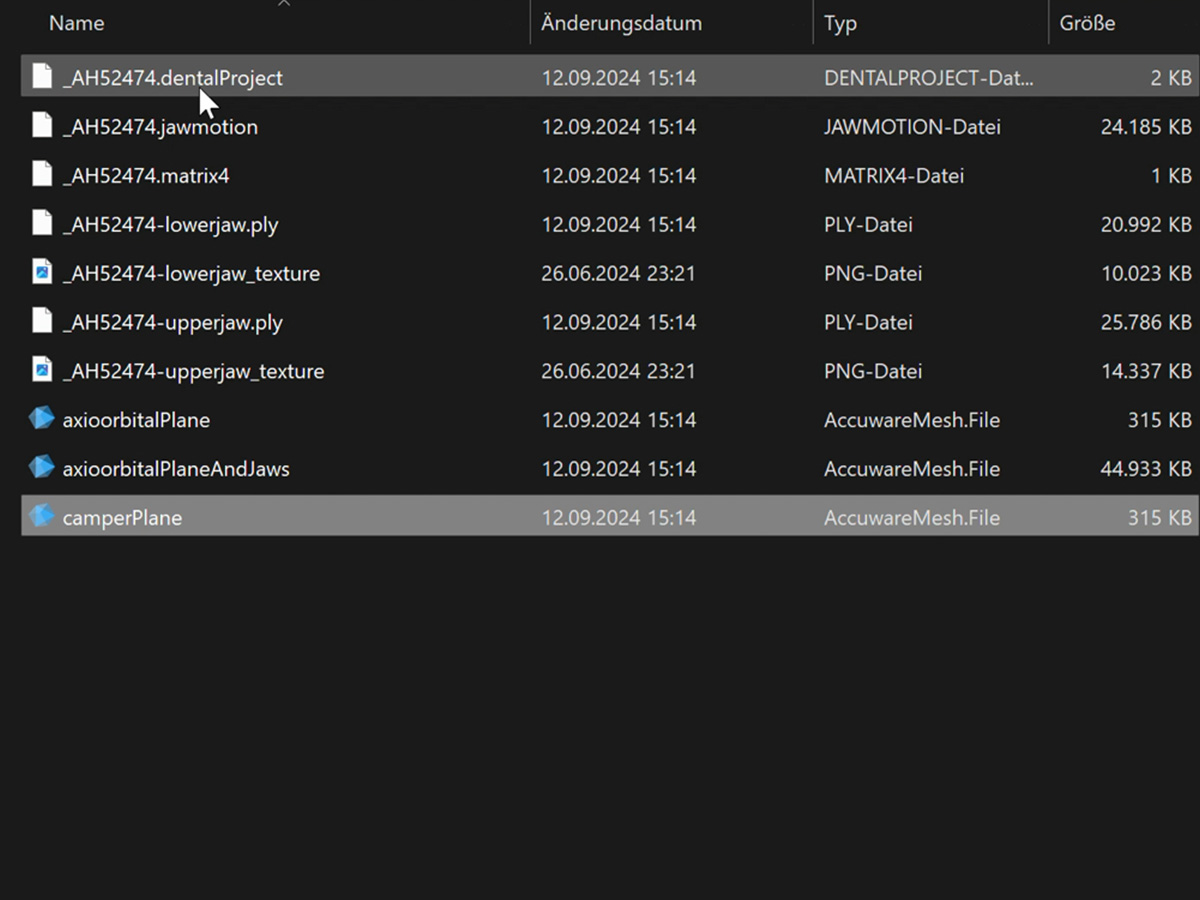
Task: Sort by Änderungsdatum column header
Action: point(621,23)
